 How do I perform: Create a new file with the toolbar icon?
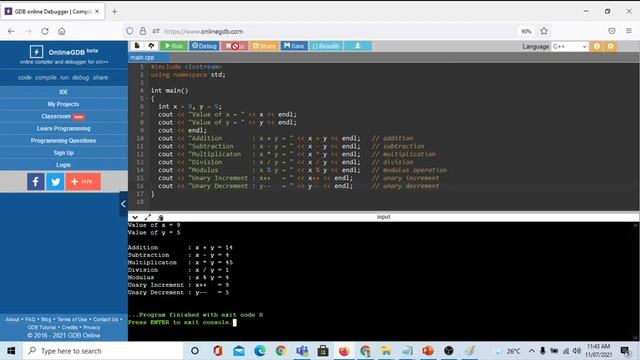[137, 46]
